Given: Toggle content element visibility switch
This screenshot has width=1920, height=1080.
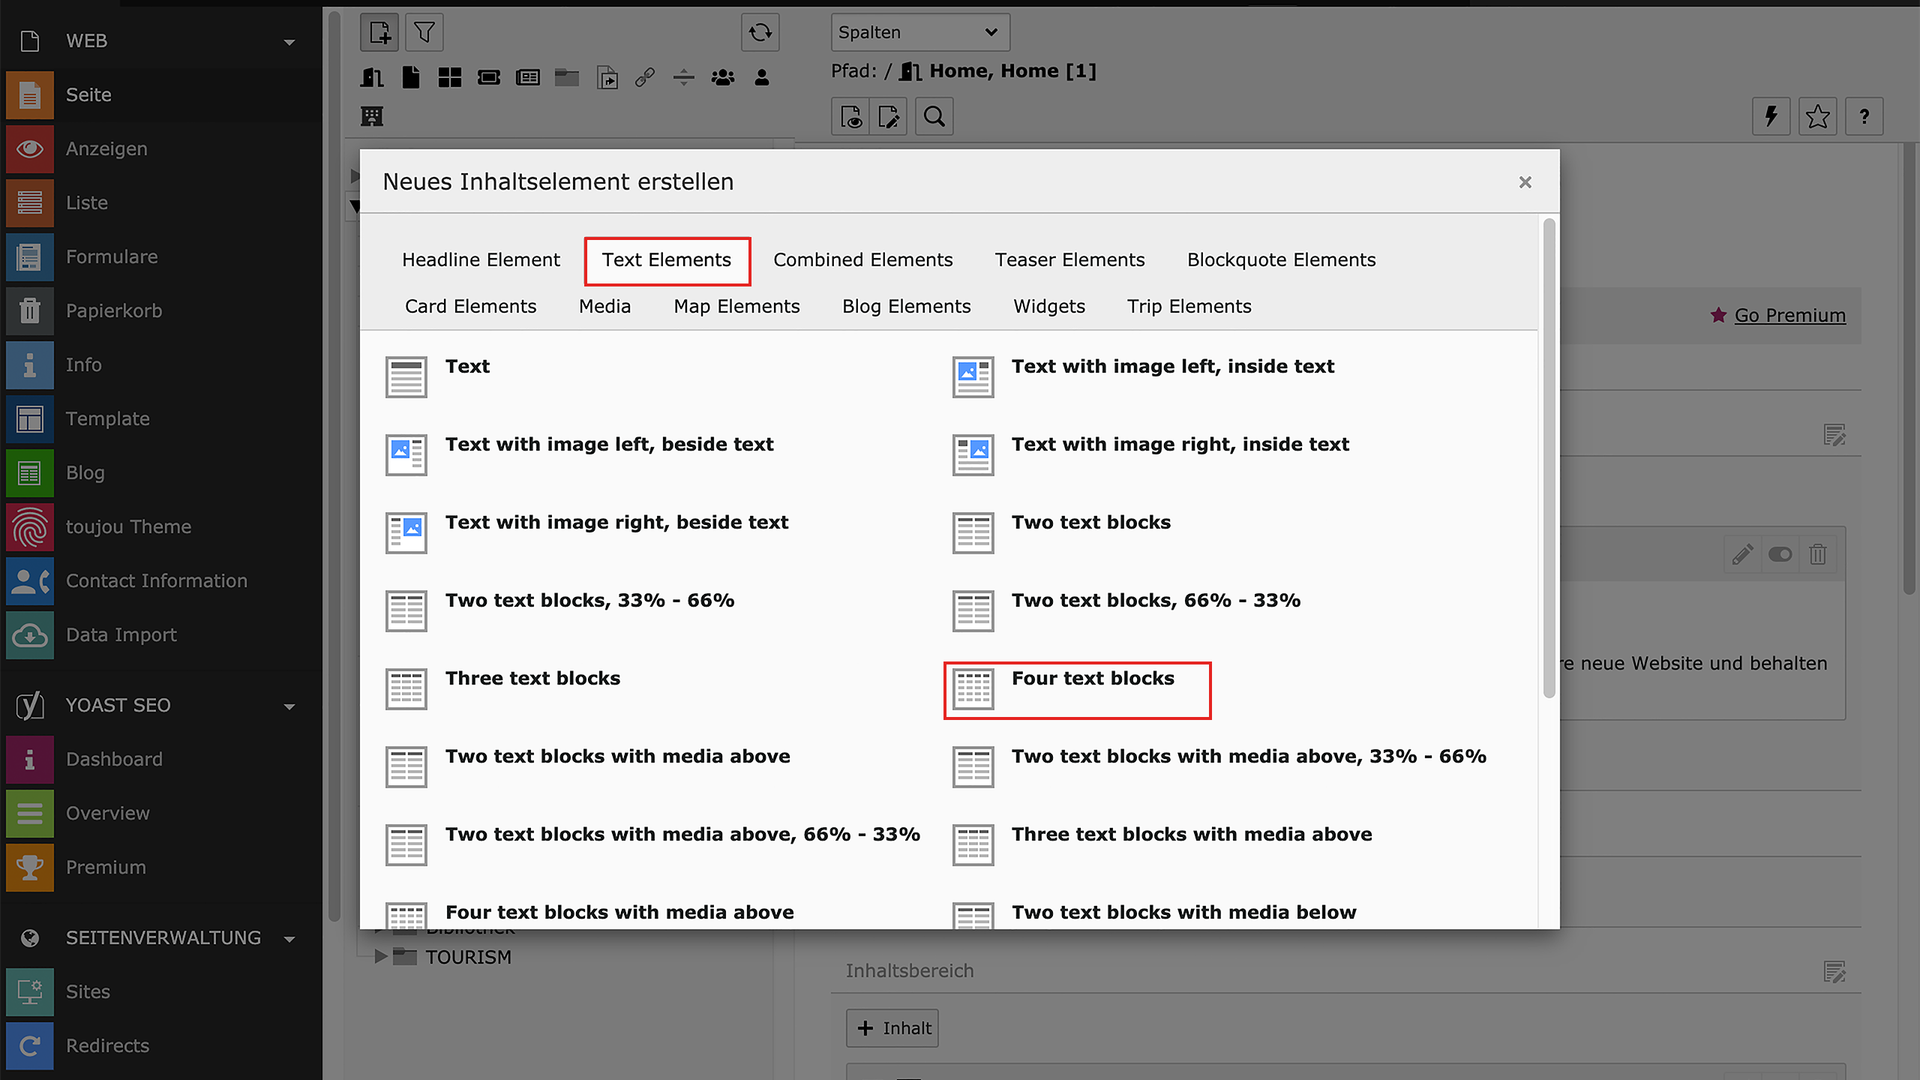Looking at the screenshot, I should point(1780,554).
